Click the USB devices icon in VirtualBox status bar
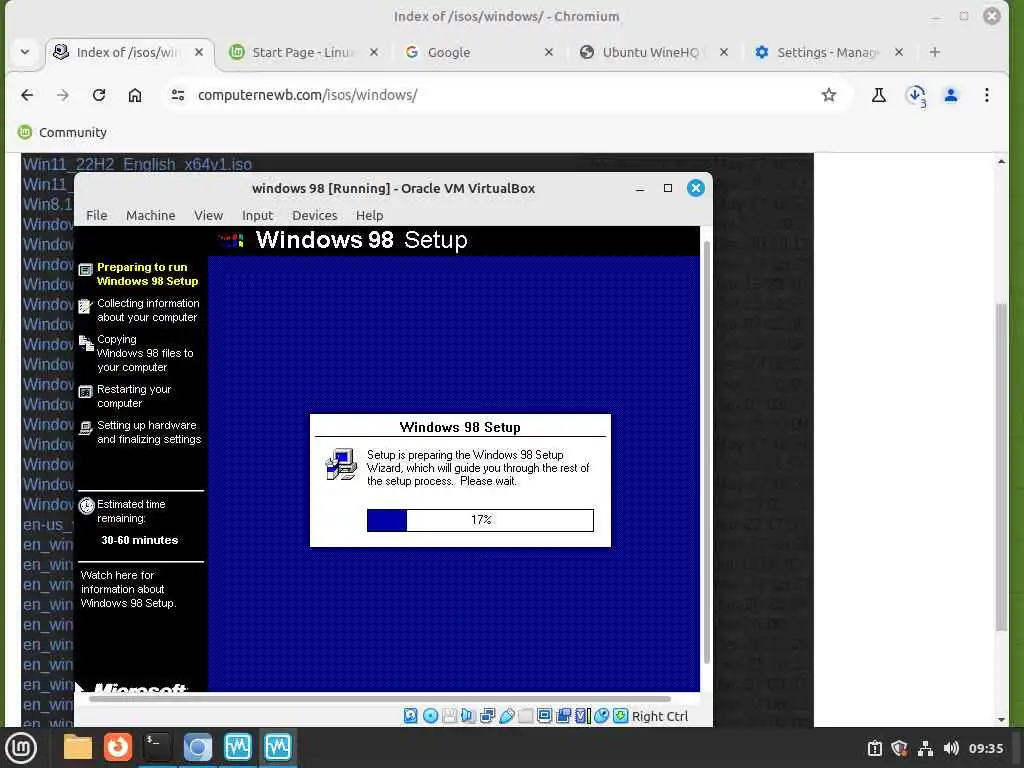1024x768 pixels. 507,716
